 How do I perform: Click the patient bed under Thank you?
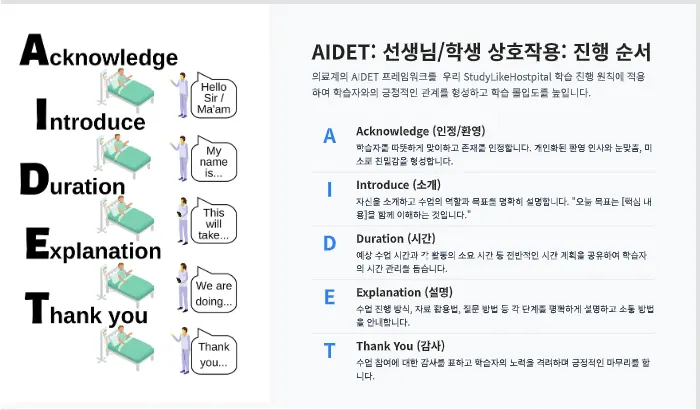(x=126, y=347)
